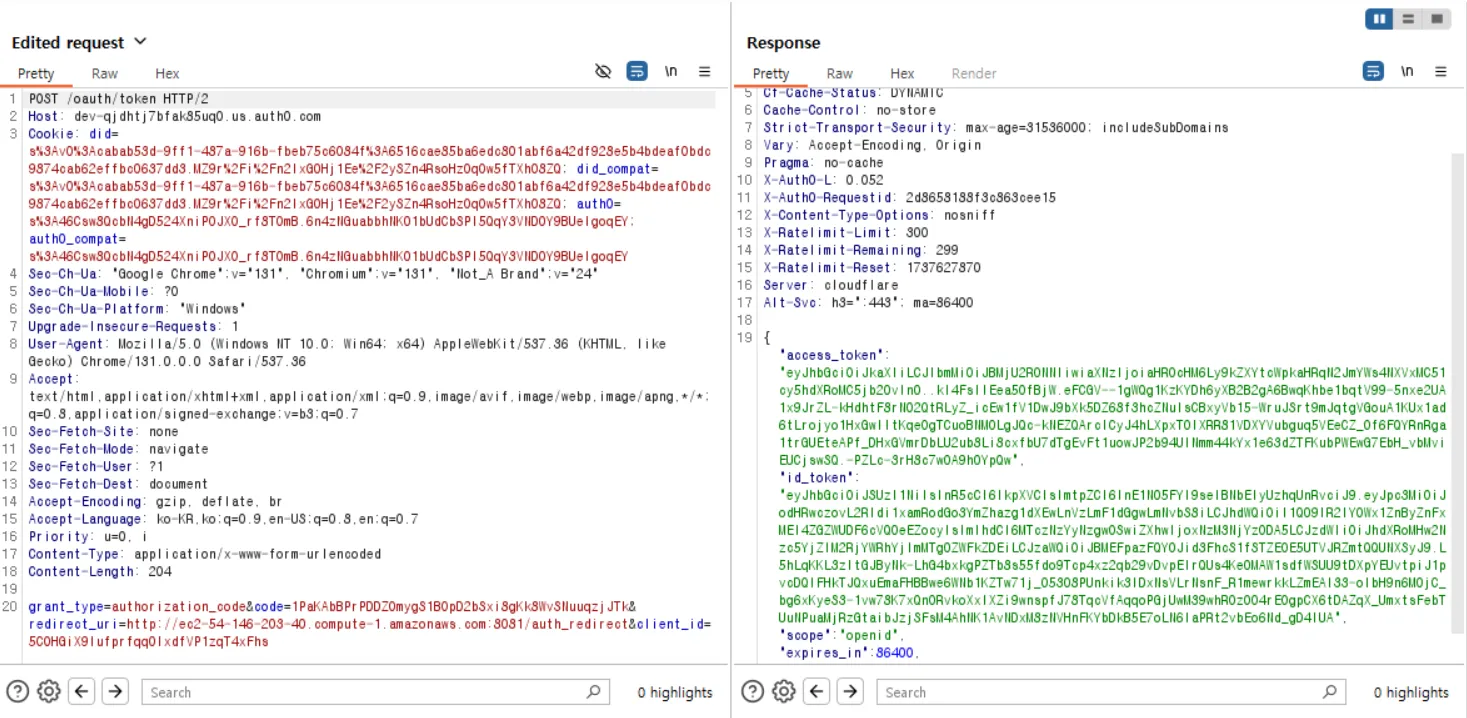Toggle \n show newlines in Response pane

[1407, 71]
